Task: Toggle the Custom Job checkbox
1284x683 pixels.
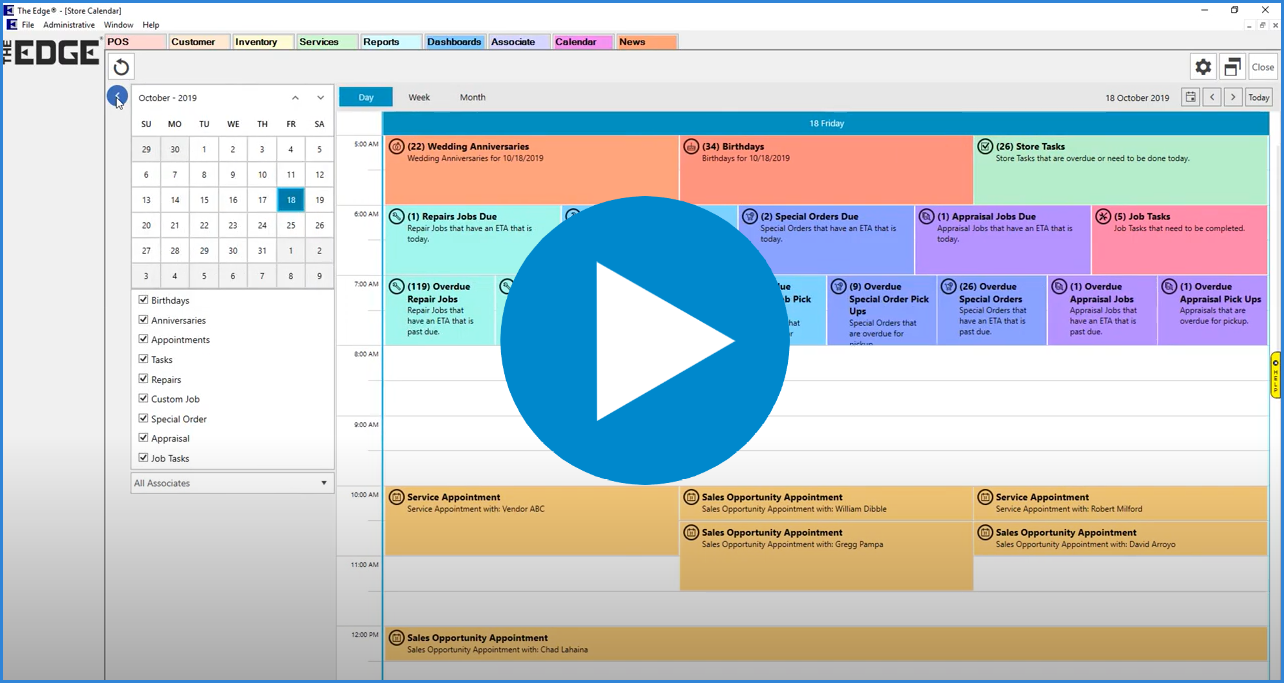Action: tap(143, 399)
